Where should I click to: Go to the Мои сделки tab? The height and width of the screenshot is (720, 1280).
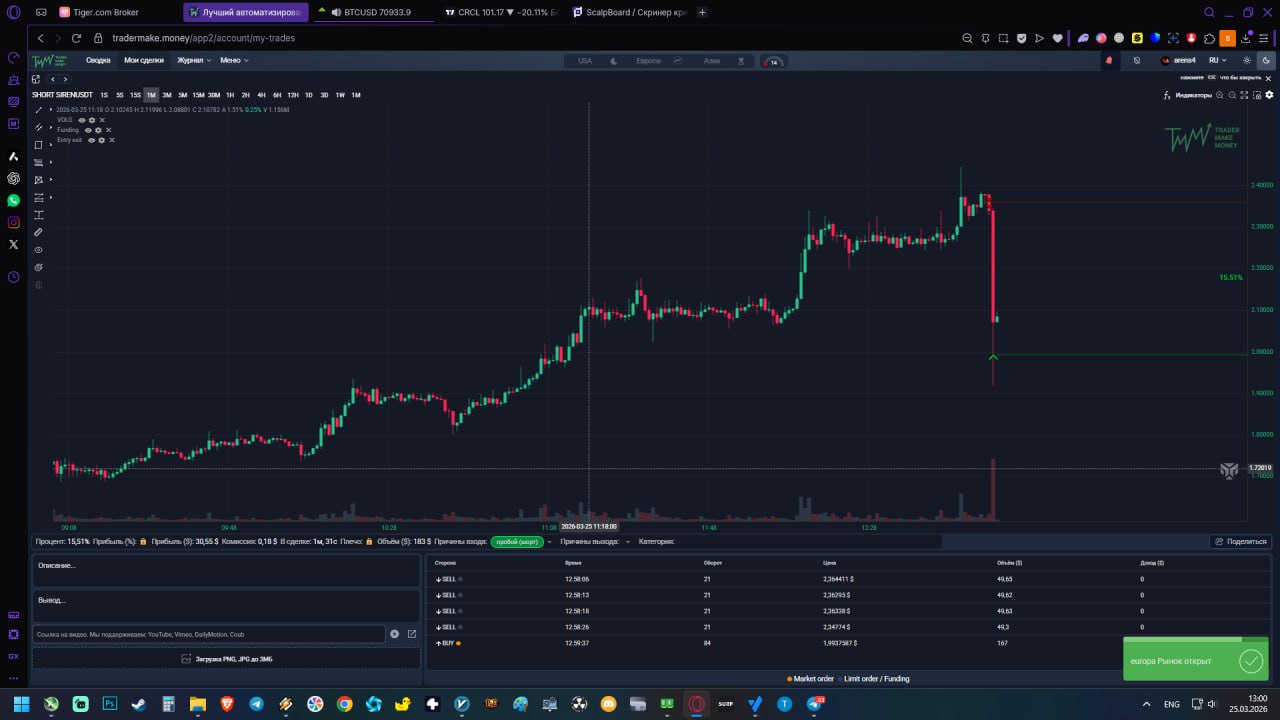click(x=144, y=61)
